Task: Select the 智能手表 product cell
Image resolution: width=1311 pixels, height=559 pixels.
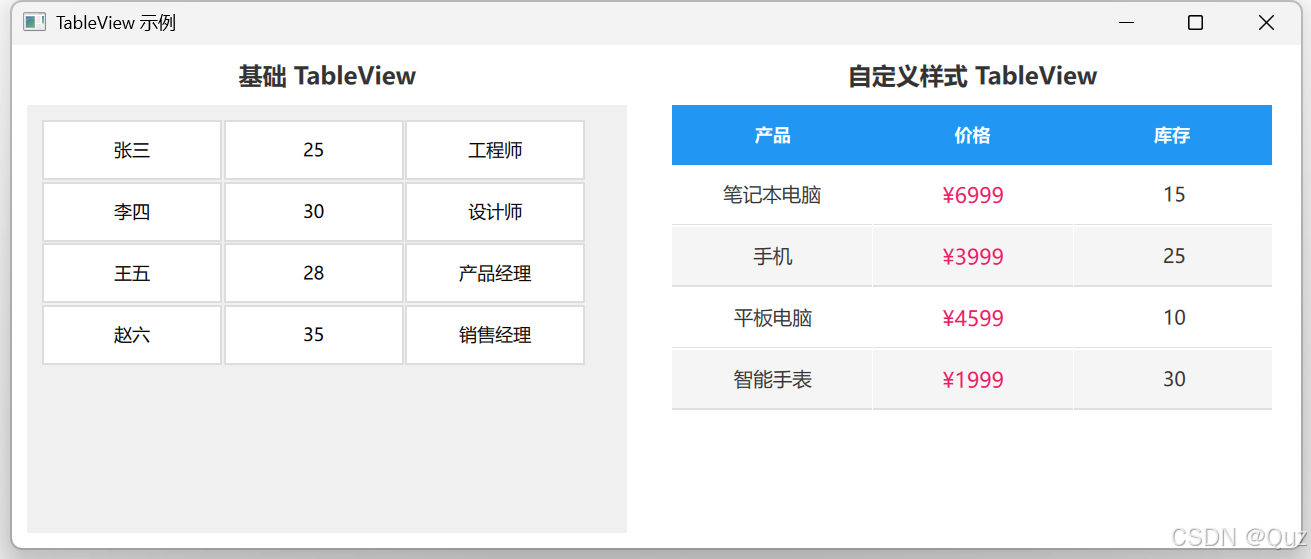Action: [772, 379]
